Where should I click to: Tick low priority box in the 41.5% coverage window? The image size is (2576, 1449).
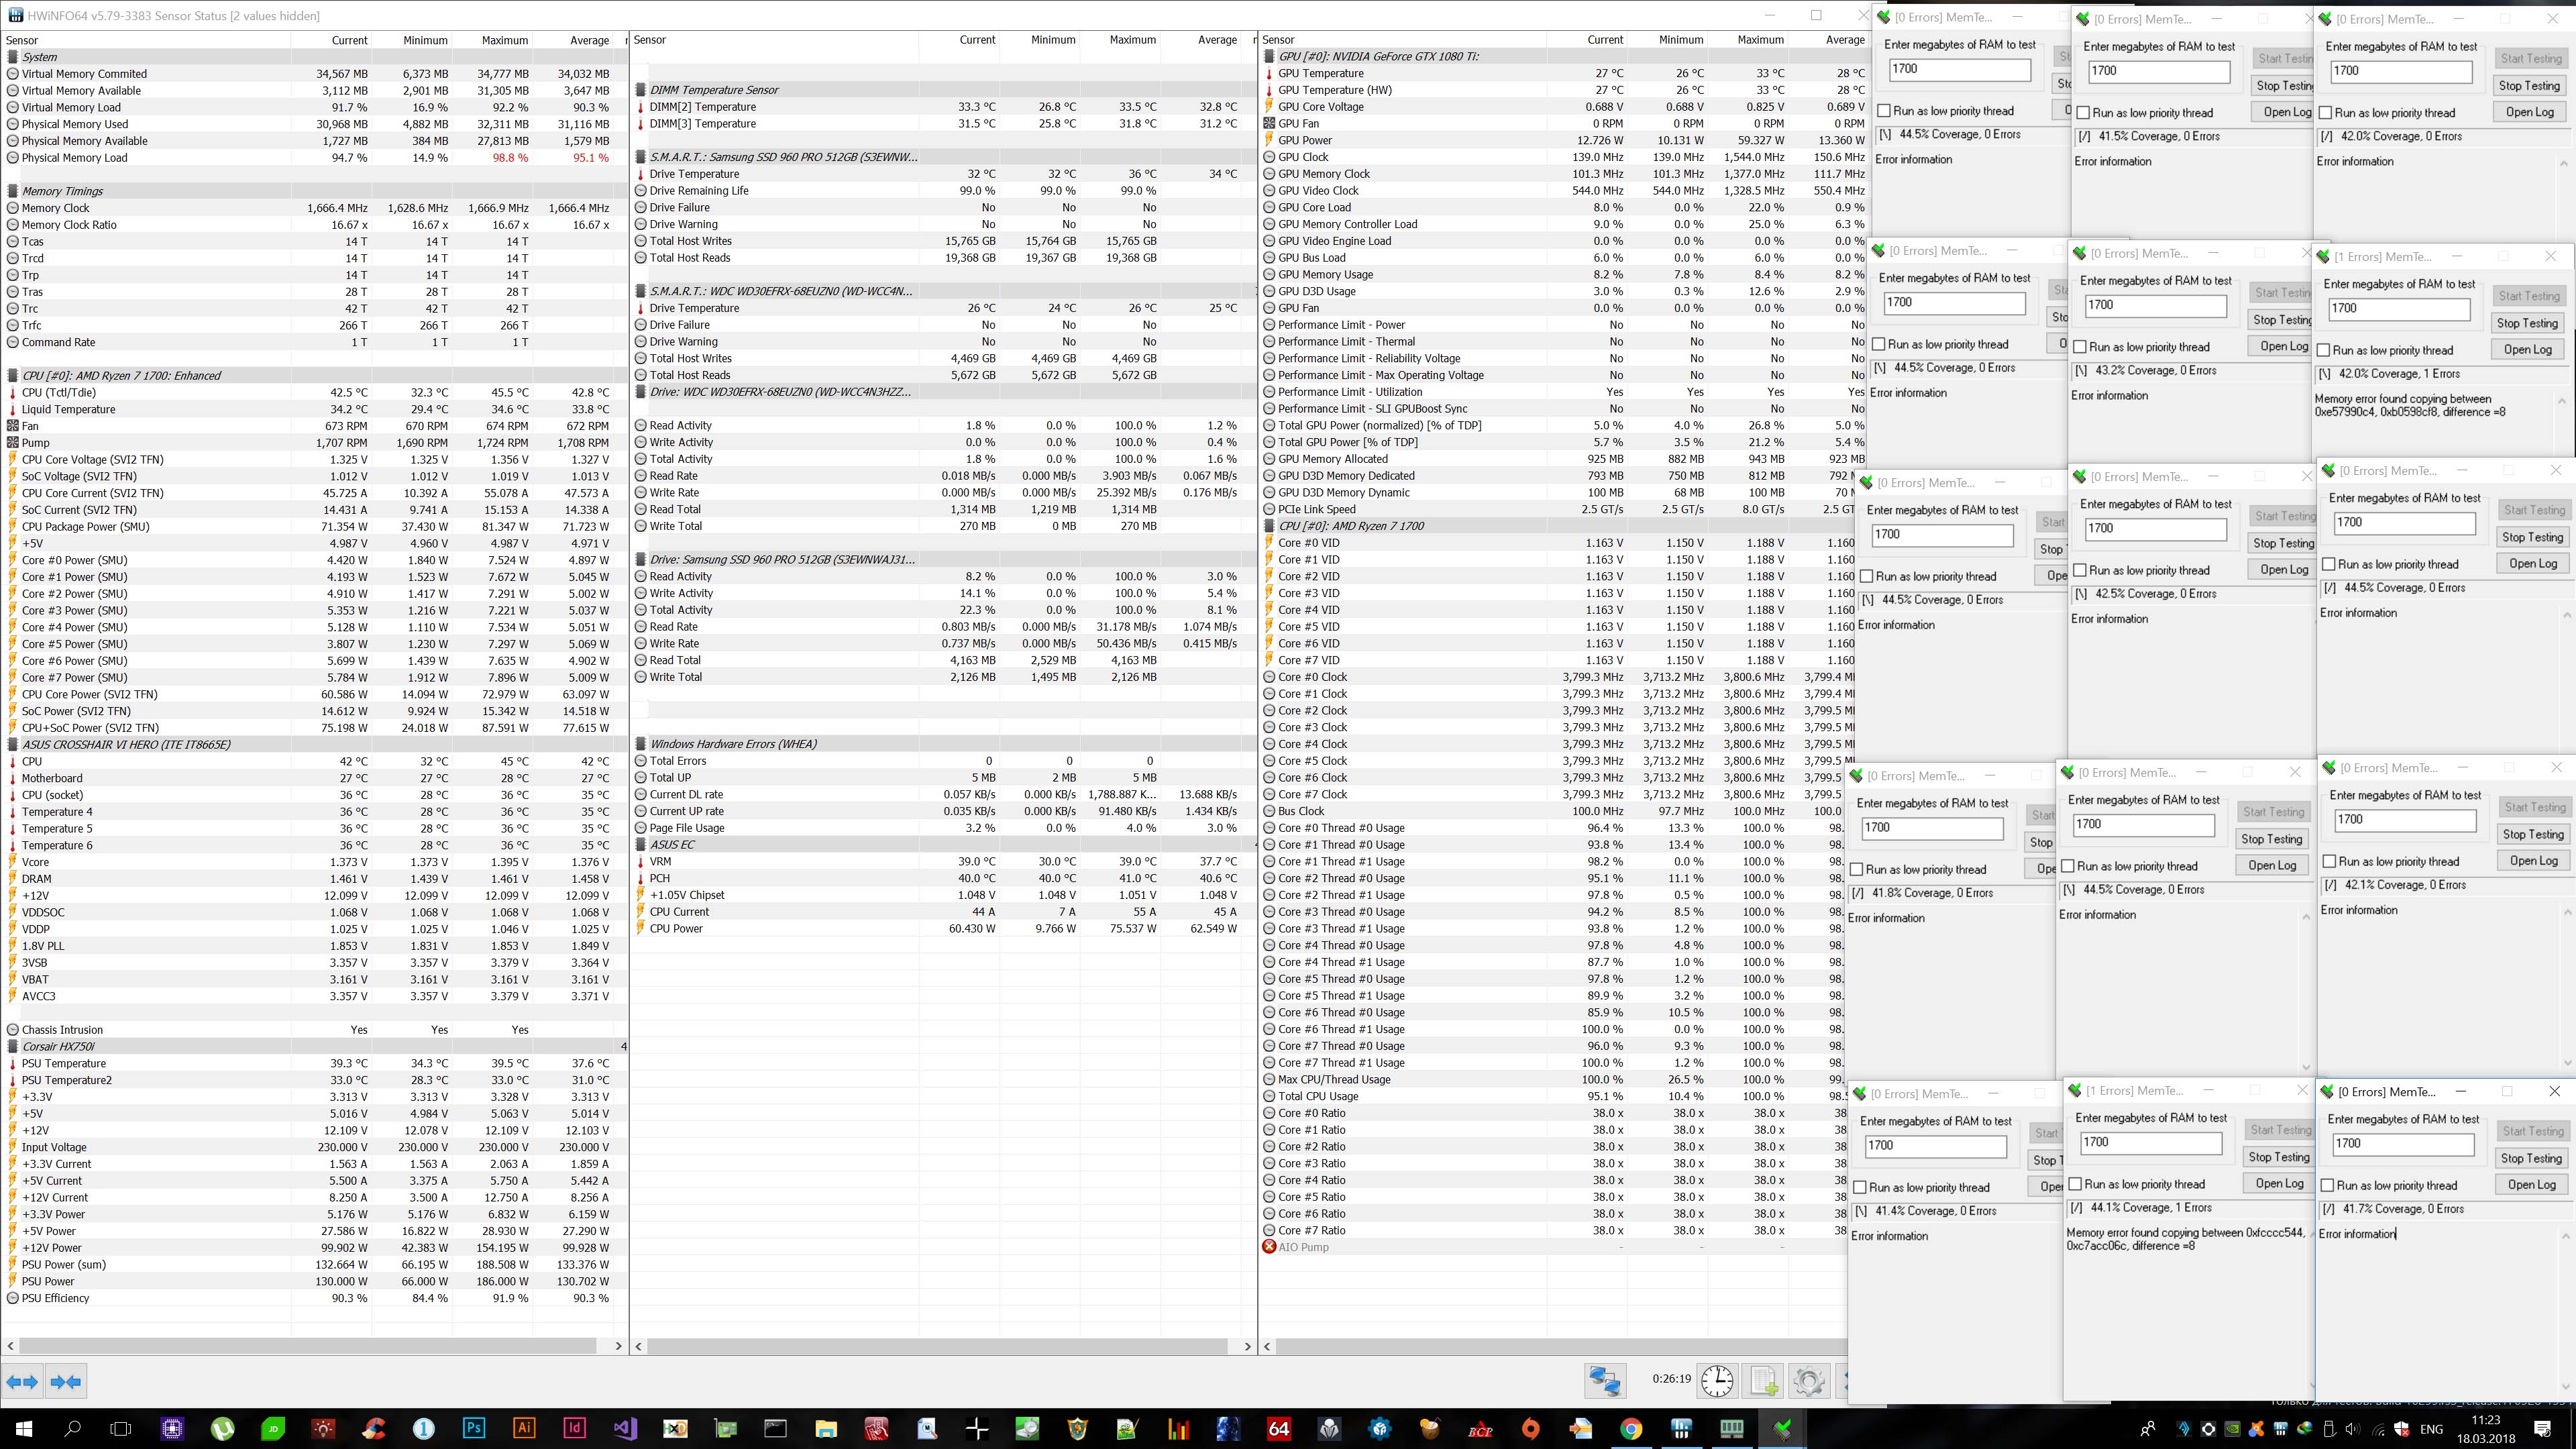coord(2083,113)
